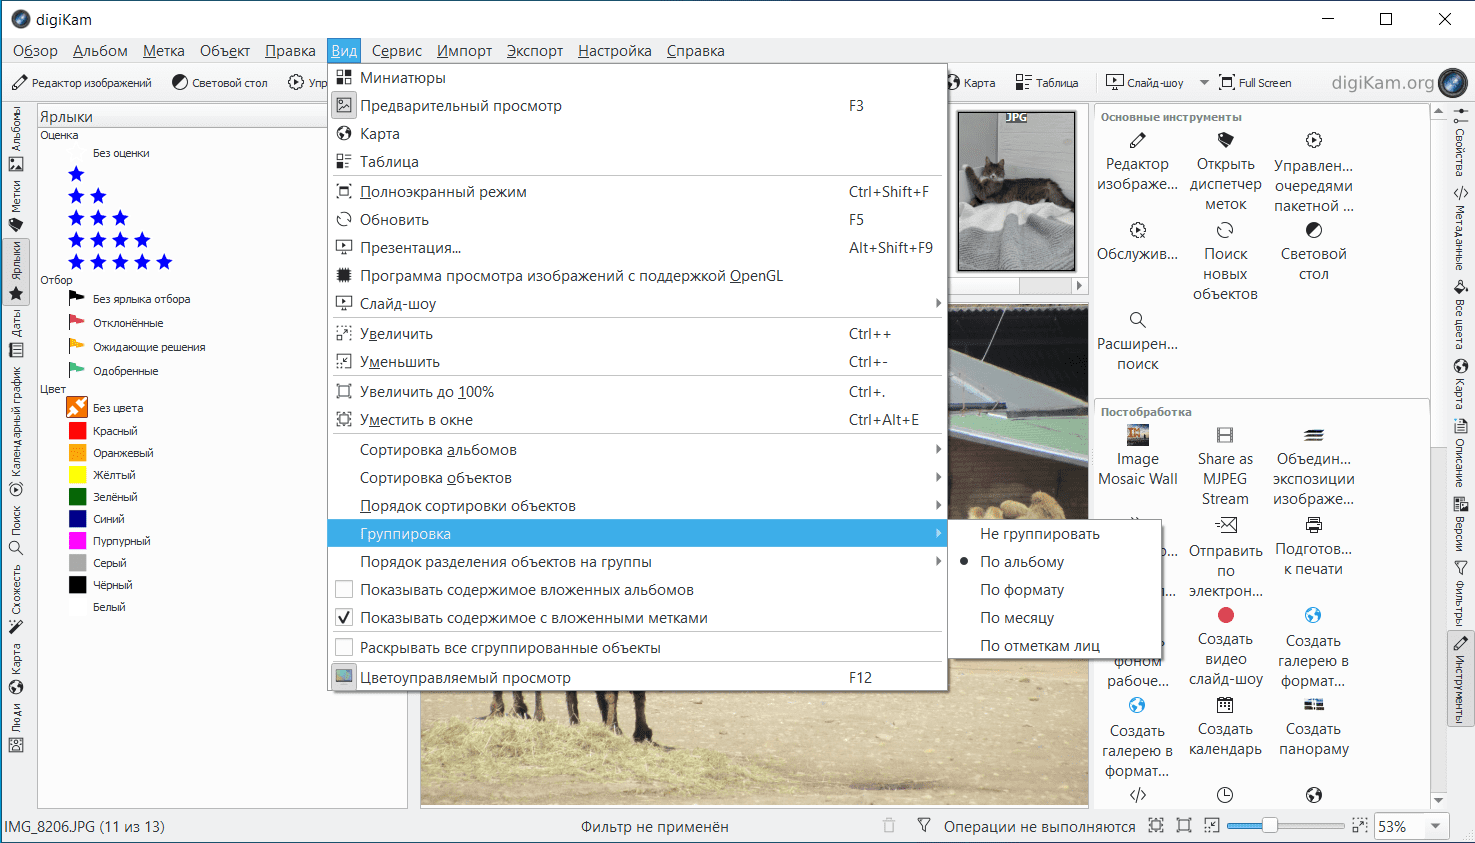Launch Создать панораму tool
This screenshot has height=843, width=1475.
tap(1313, 705)
